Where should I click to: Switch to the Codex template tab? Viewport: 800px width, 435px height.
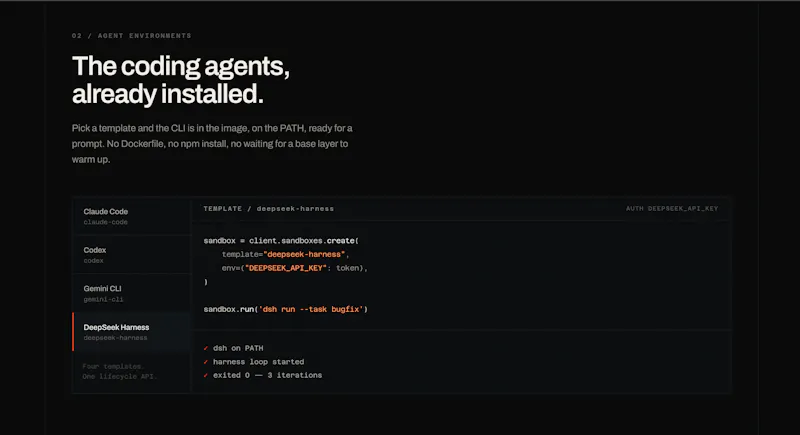pos(132,254)
